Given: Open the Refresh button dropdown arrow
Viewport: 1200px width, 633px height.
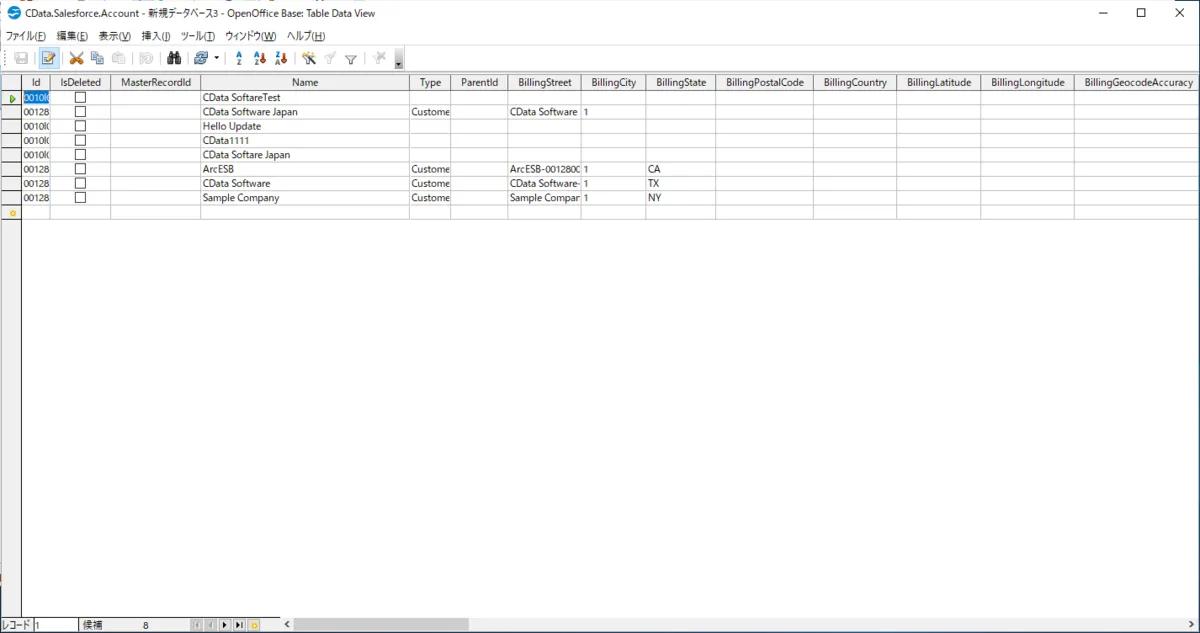Looking at the screenshot, I should click(x=216, y=59).
